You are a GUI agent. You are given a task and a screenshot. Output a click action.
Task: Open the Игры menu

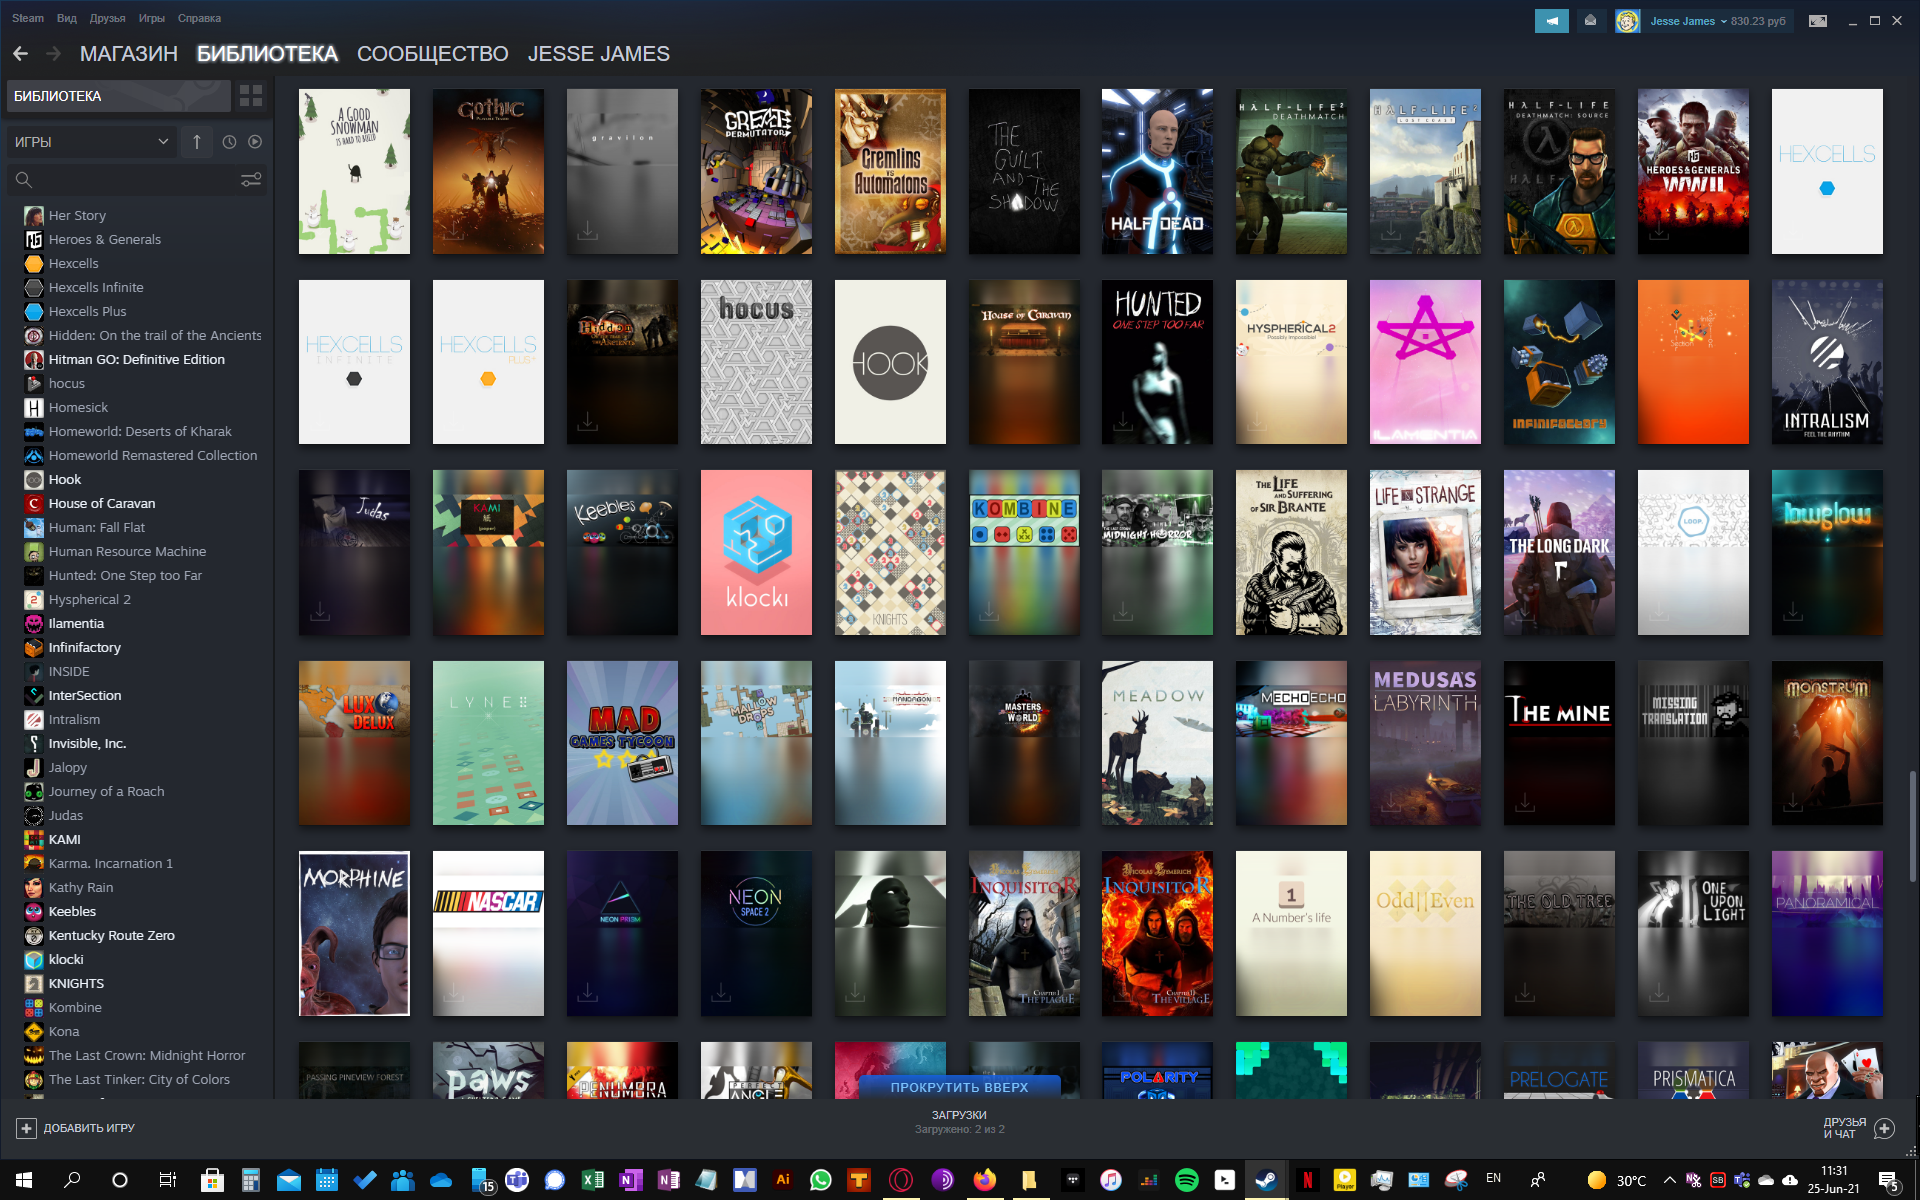[x=152, y=18]
